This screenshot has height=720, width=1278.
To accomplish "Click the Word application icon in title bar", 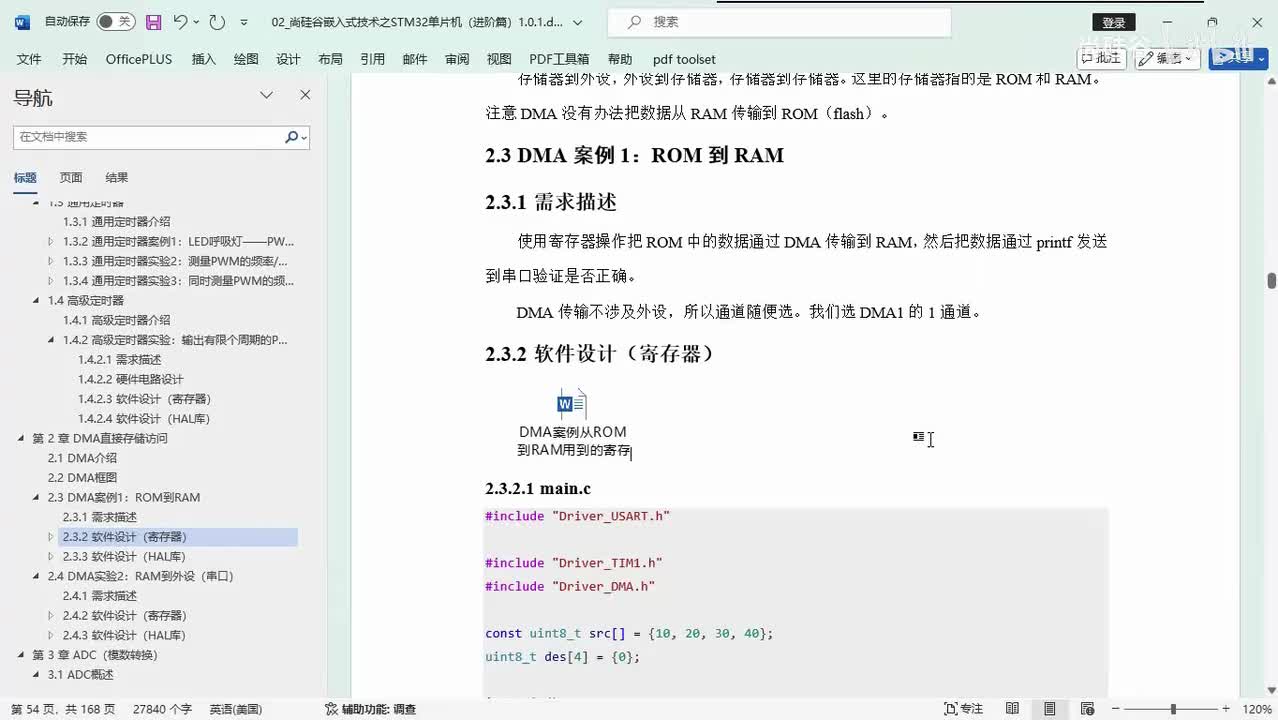I will (22, 22).
